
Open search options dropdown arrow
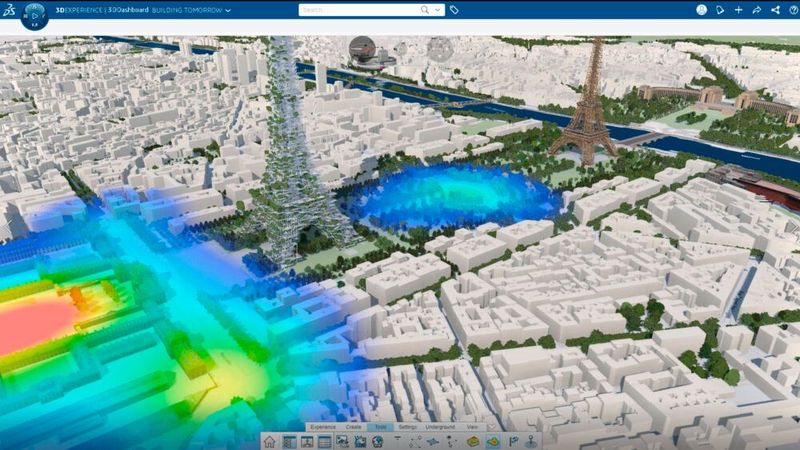[x=437, y=10]
